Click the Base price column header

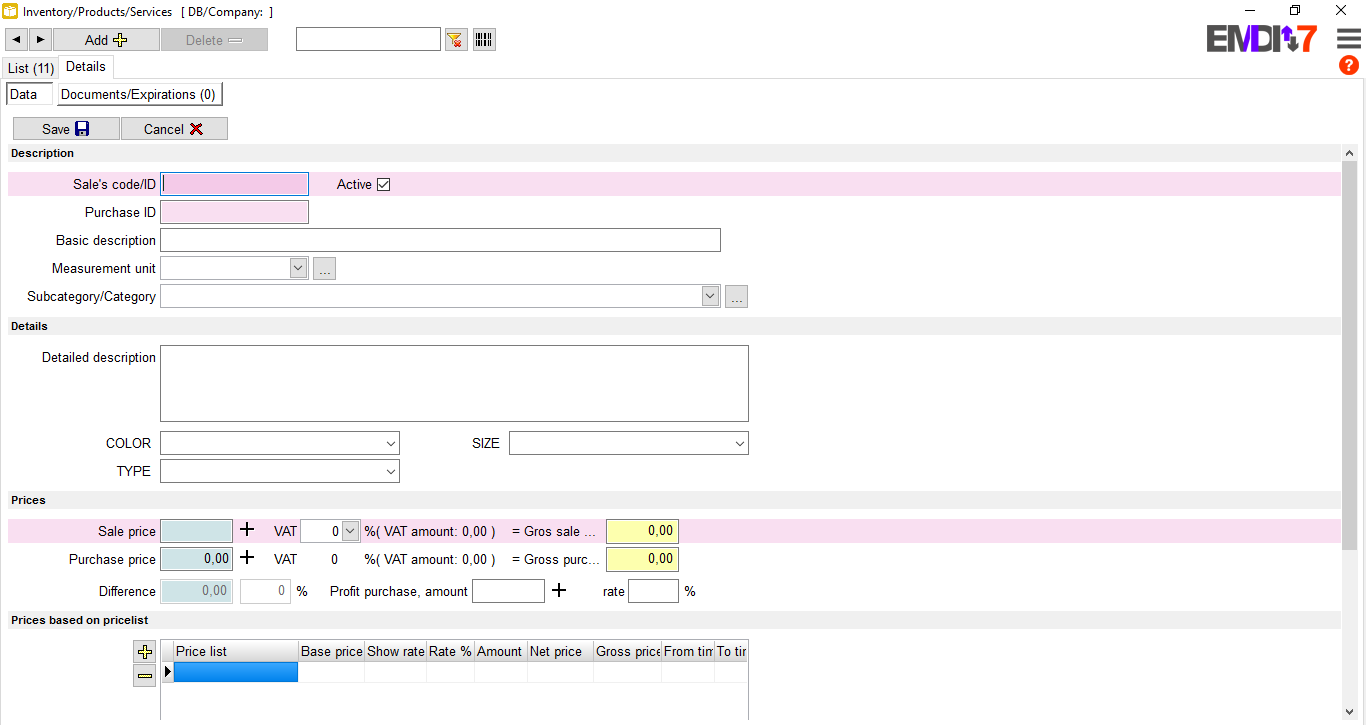[331, 651]
